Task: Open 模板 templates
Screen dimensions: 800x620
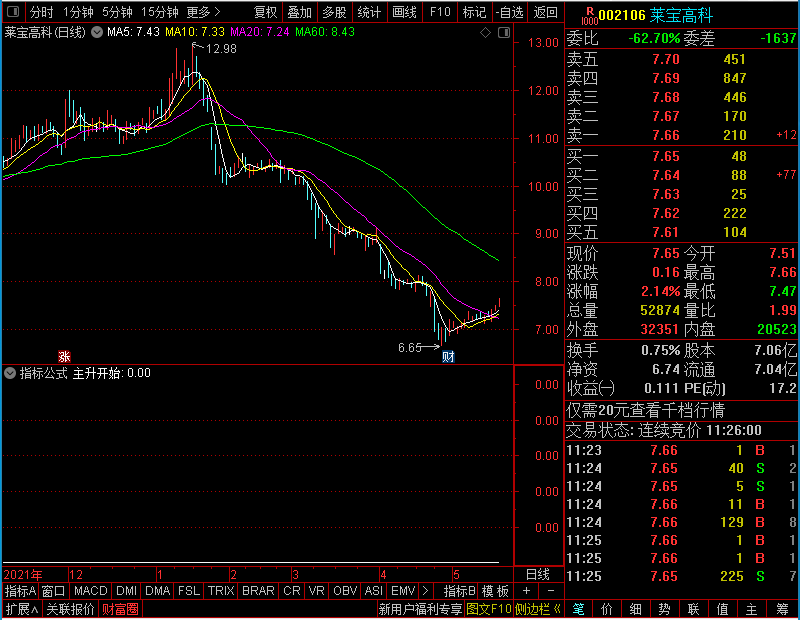Action: [495, 591]
